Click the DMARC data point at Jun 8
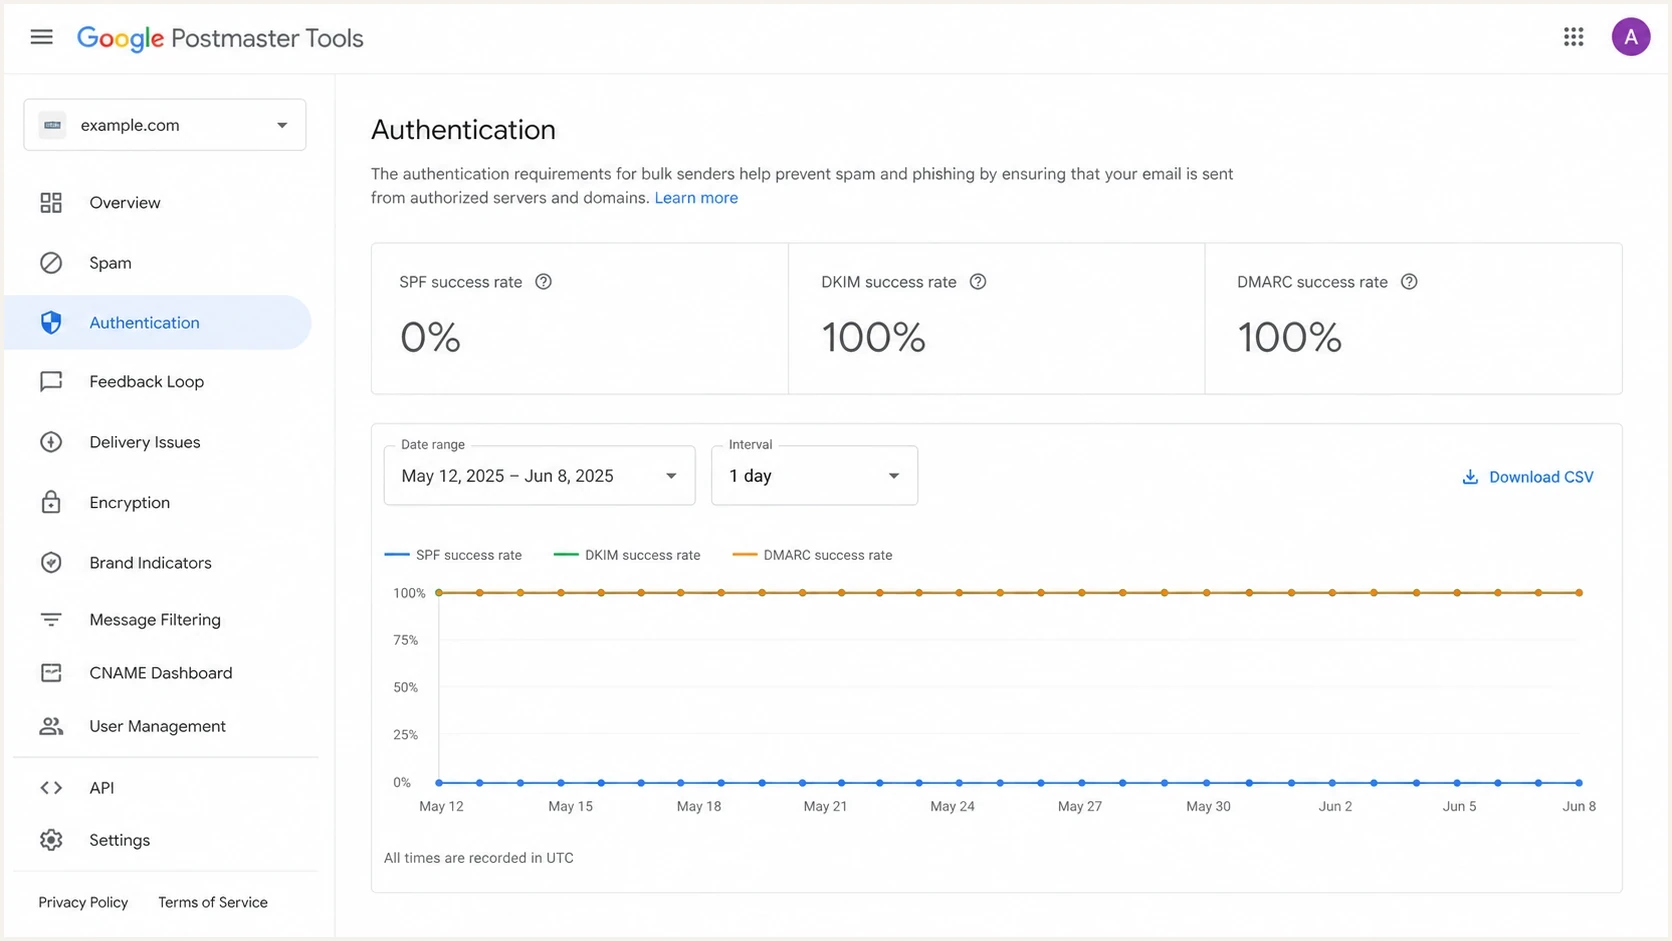The height and width of the screenshot is (941, 1672). (1579, 593)
